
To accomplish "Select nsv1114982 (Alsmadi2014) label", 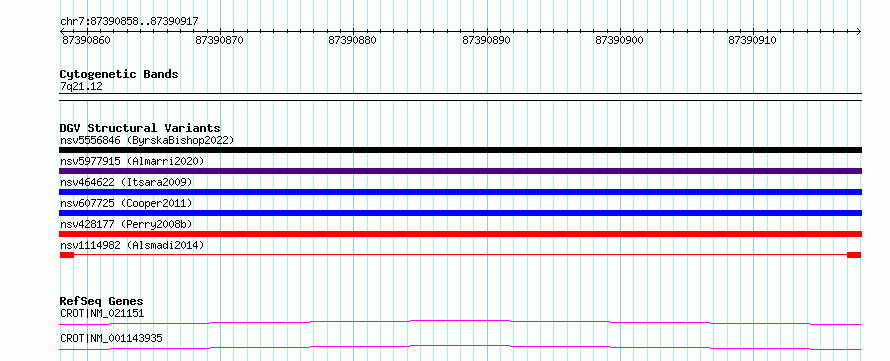I will click(x=132, y=245).
